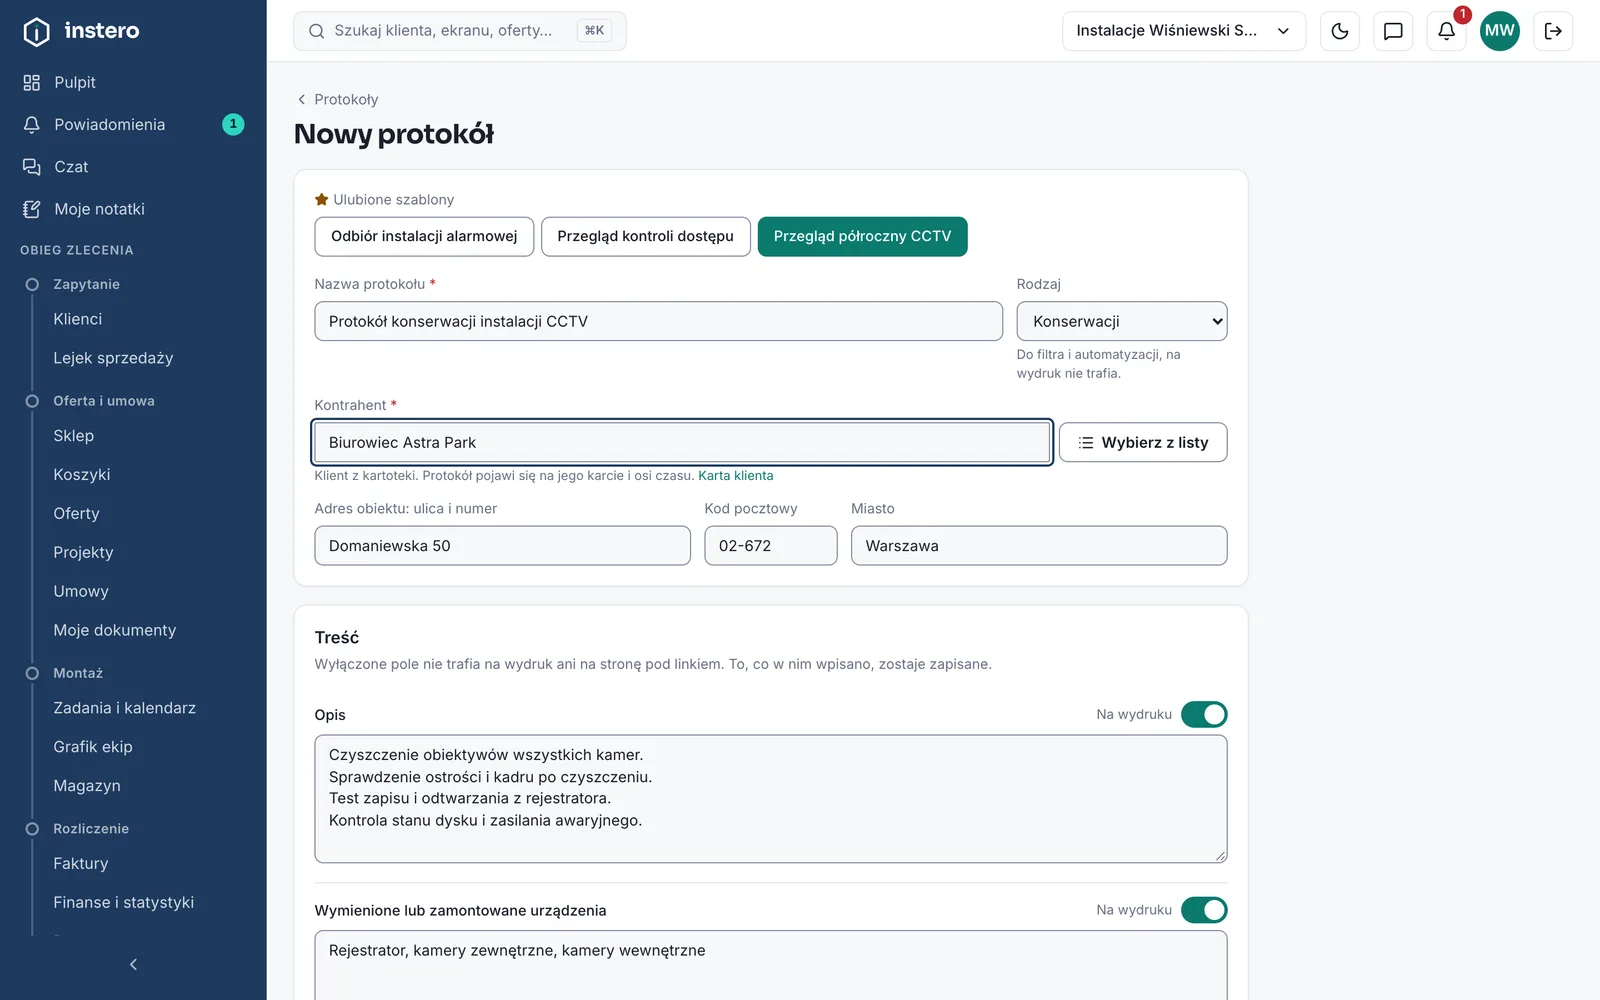The width and height of the screenshot is (1600, 1000).
Task: Open Czat icon in sidebar
Action: coord(32,166)
